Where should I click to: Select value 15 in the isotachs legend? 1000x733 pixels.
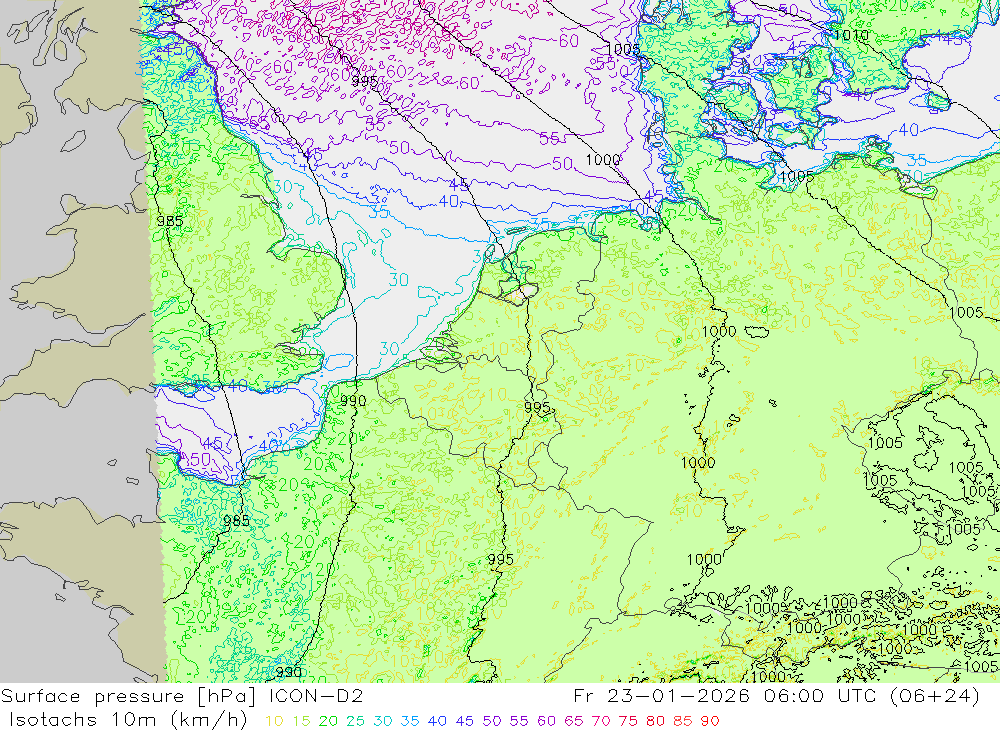tap(302, 722)
